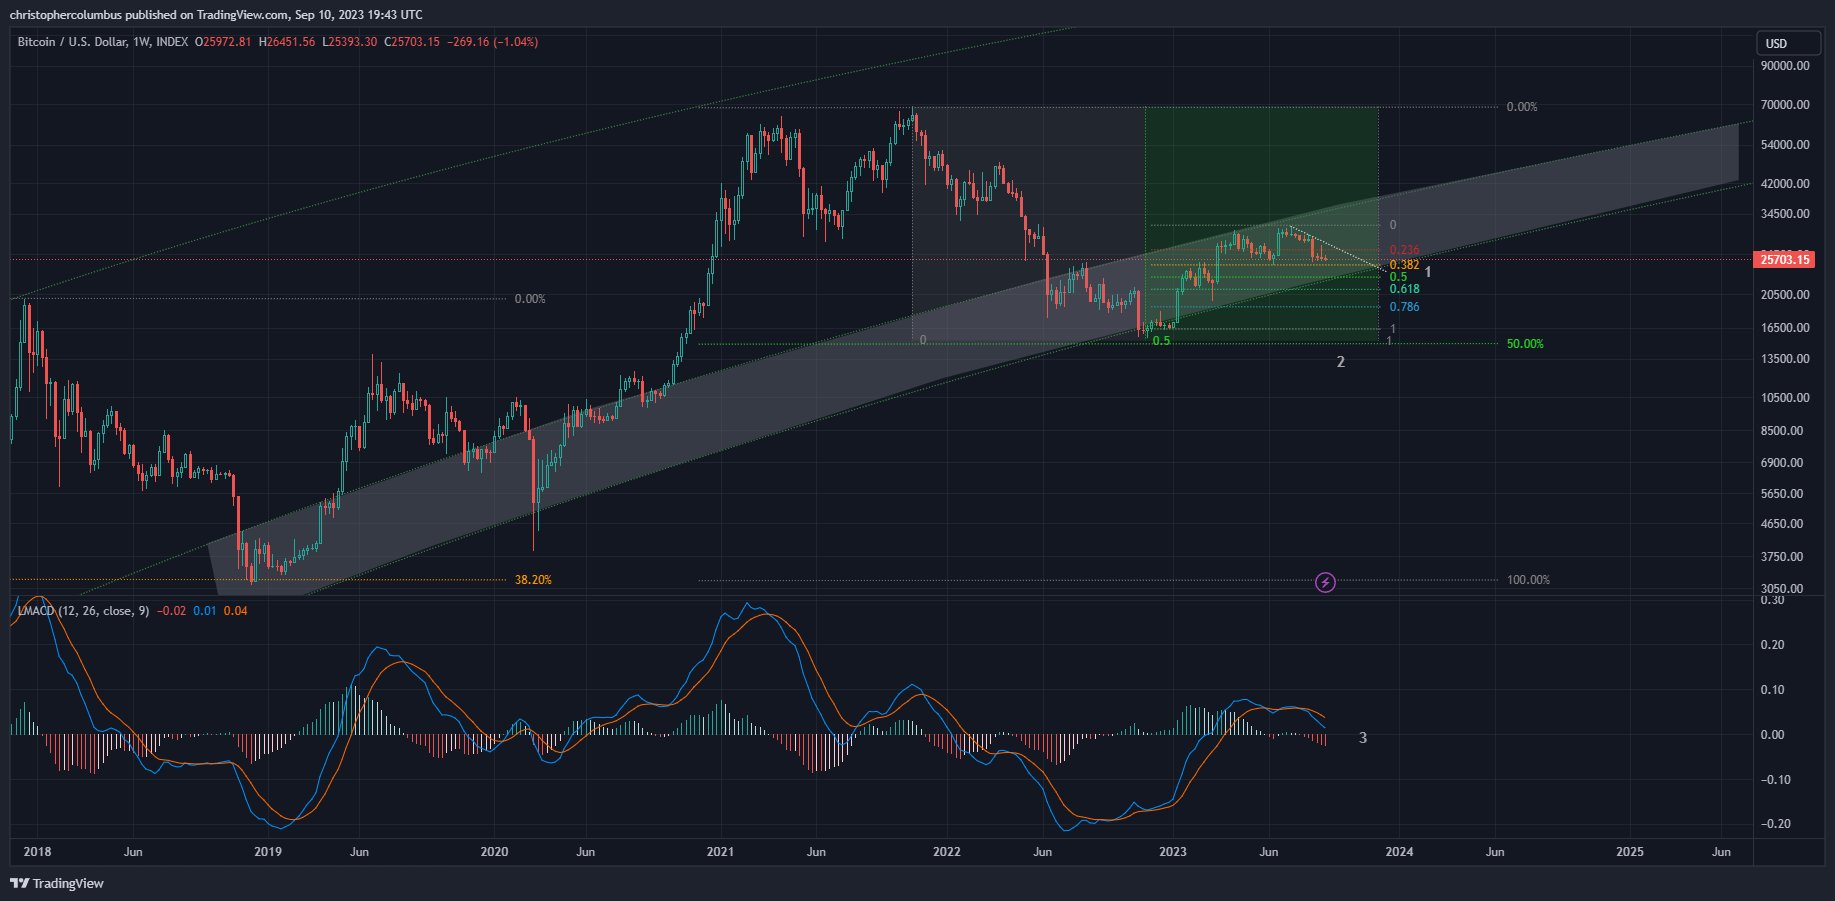Click the open value O25972.81
This screenshot has width=1835, height=901.
coord(223,42)
